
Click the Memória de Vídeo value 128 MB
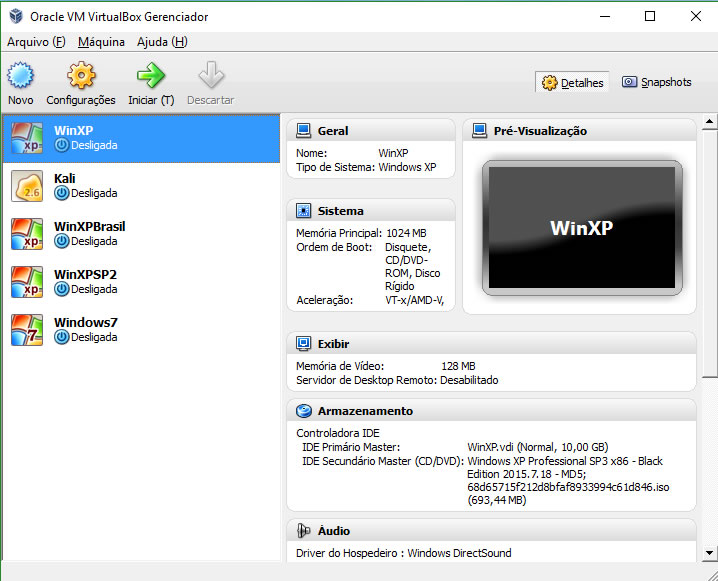pos(458,366)
